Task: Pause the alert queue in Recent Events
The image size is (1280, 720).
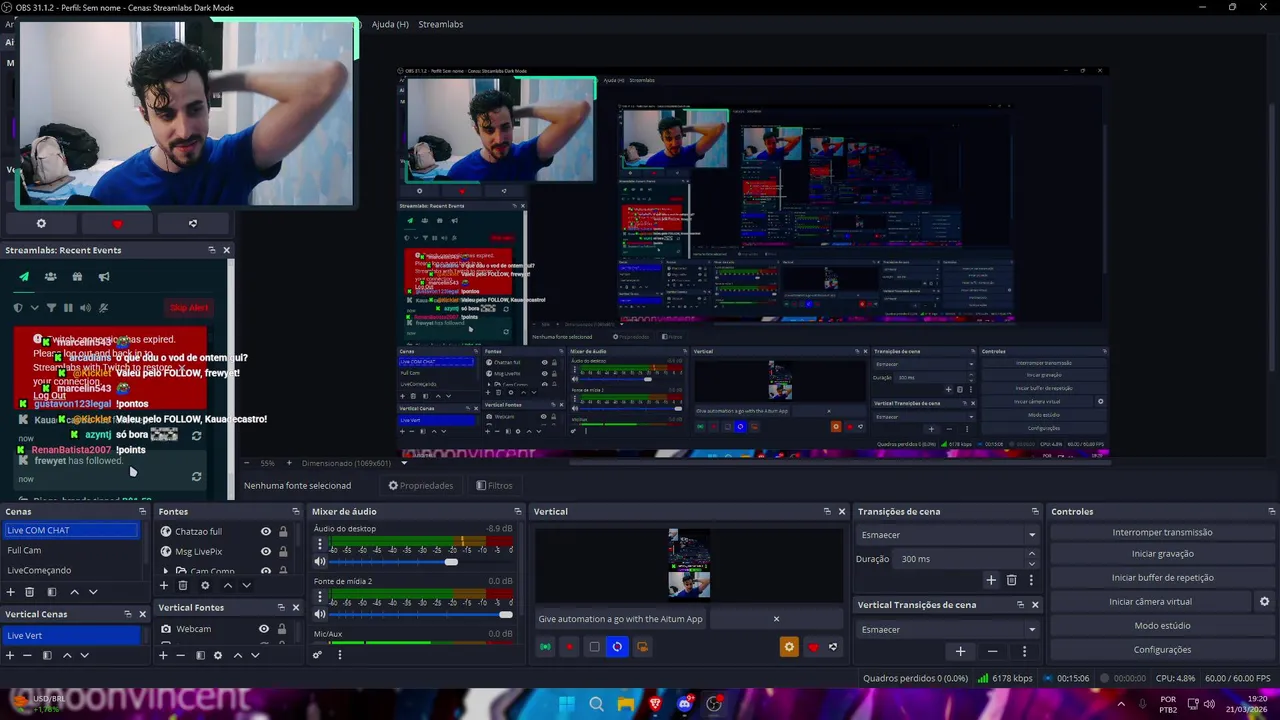Action: (x=68, y=308)
